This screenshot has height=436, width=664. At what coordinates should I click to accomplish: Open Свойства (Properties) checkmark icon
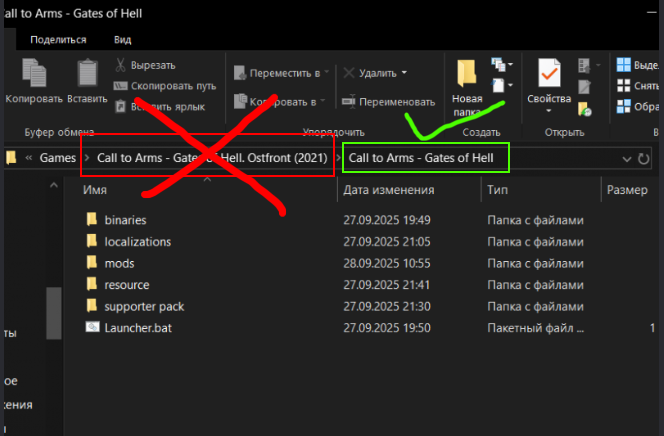(x=548, y=78)
